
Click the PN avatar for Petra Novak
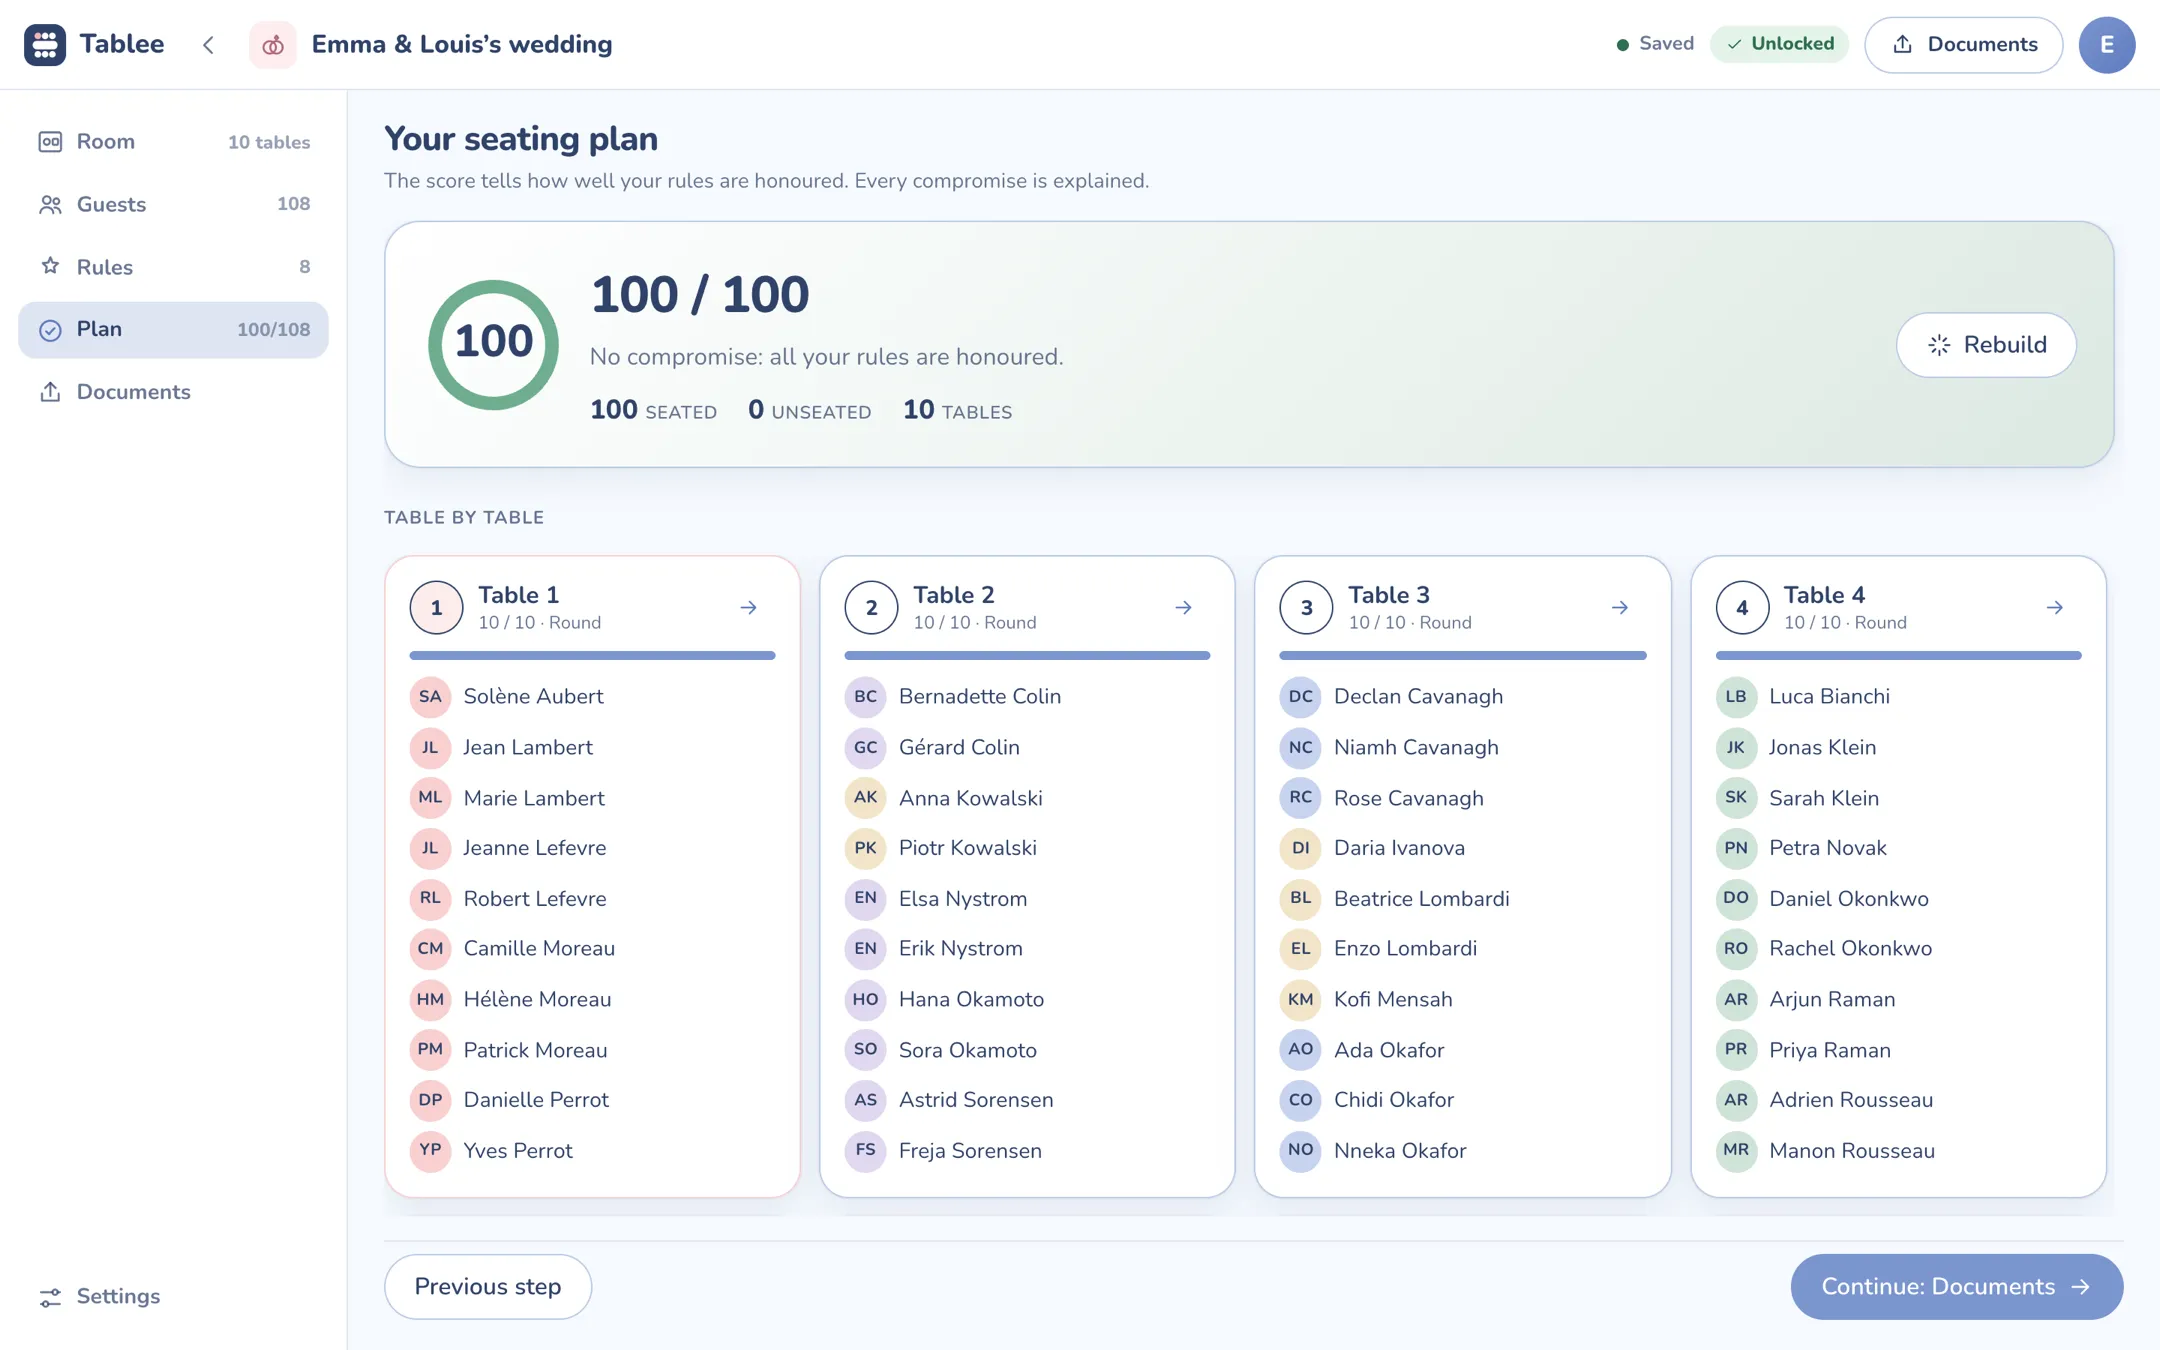point(1736,848)
